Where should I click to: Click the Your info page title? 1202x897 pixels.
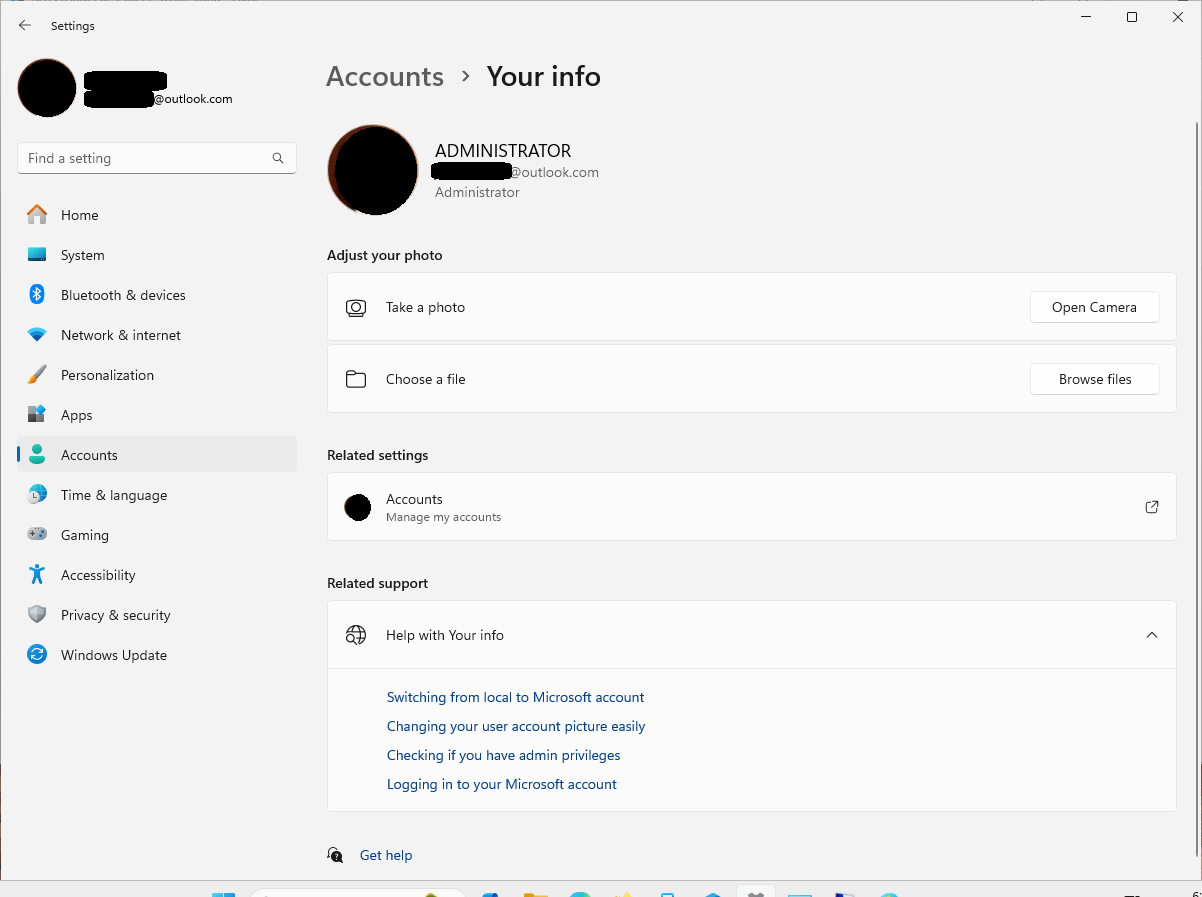(544, 77)
